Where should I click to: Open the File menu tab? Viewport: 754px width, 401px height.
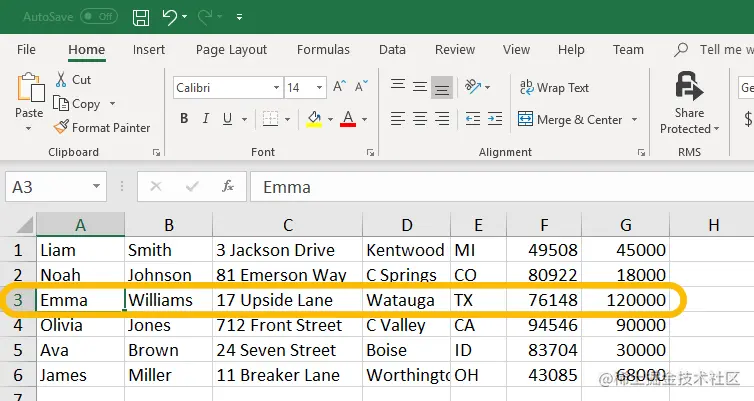26,50
